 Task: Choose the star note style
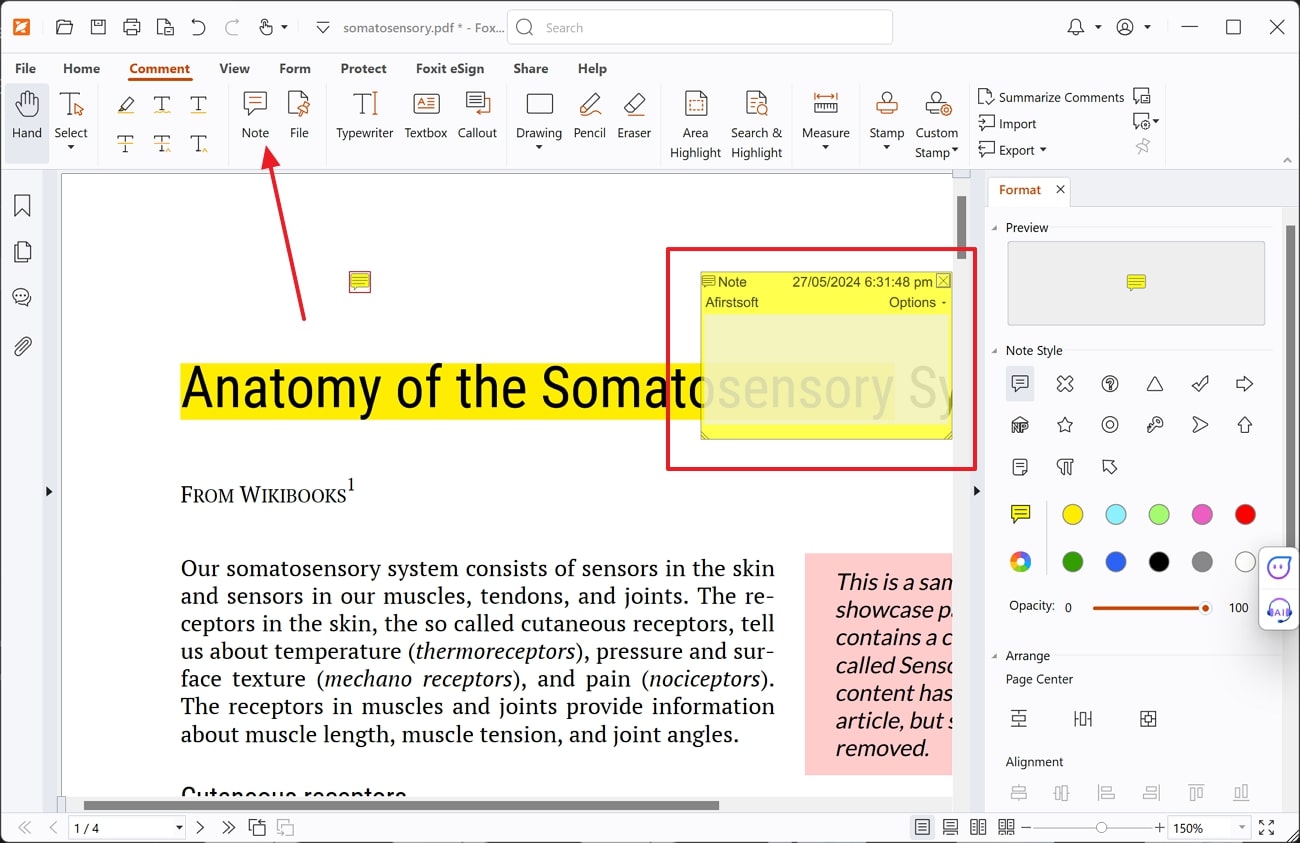(x=1065, y=425)
